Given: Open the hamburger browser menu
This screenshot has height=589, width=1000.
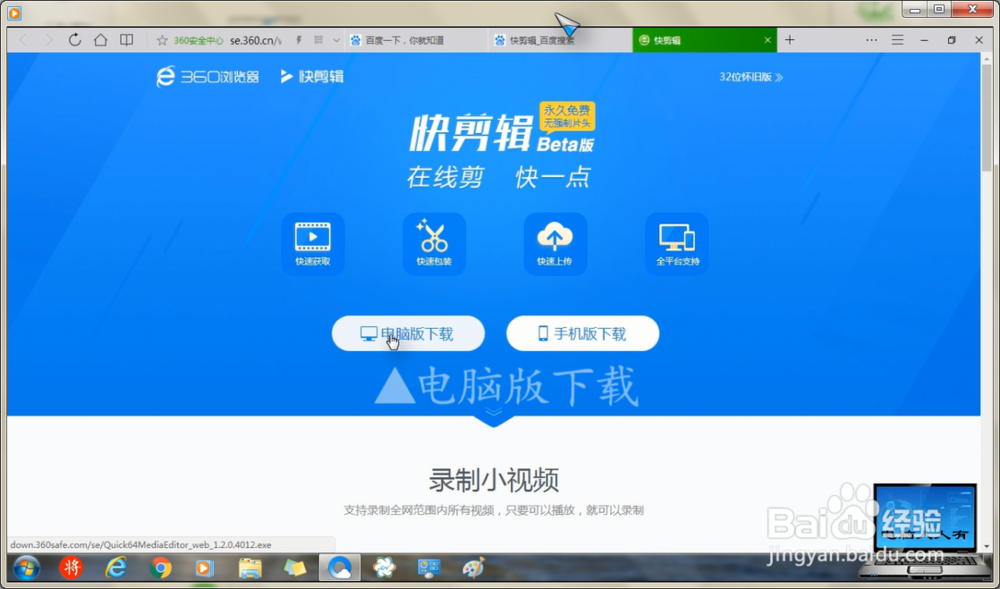Looking at the screenshot, I should 897,40.
